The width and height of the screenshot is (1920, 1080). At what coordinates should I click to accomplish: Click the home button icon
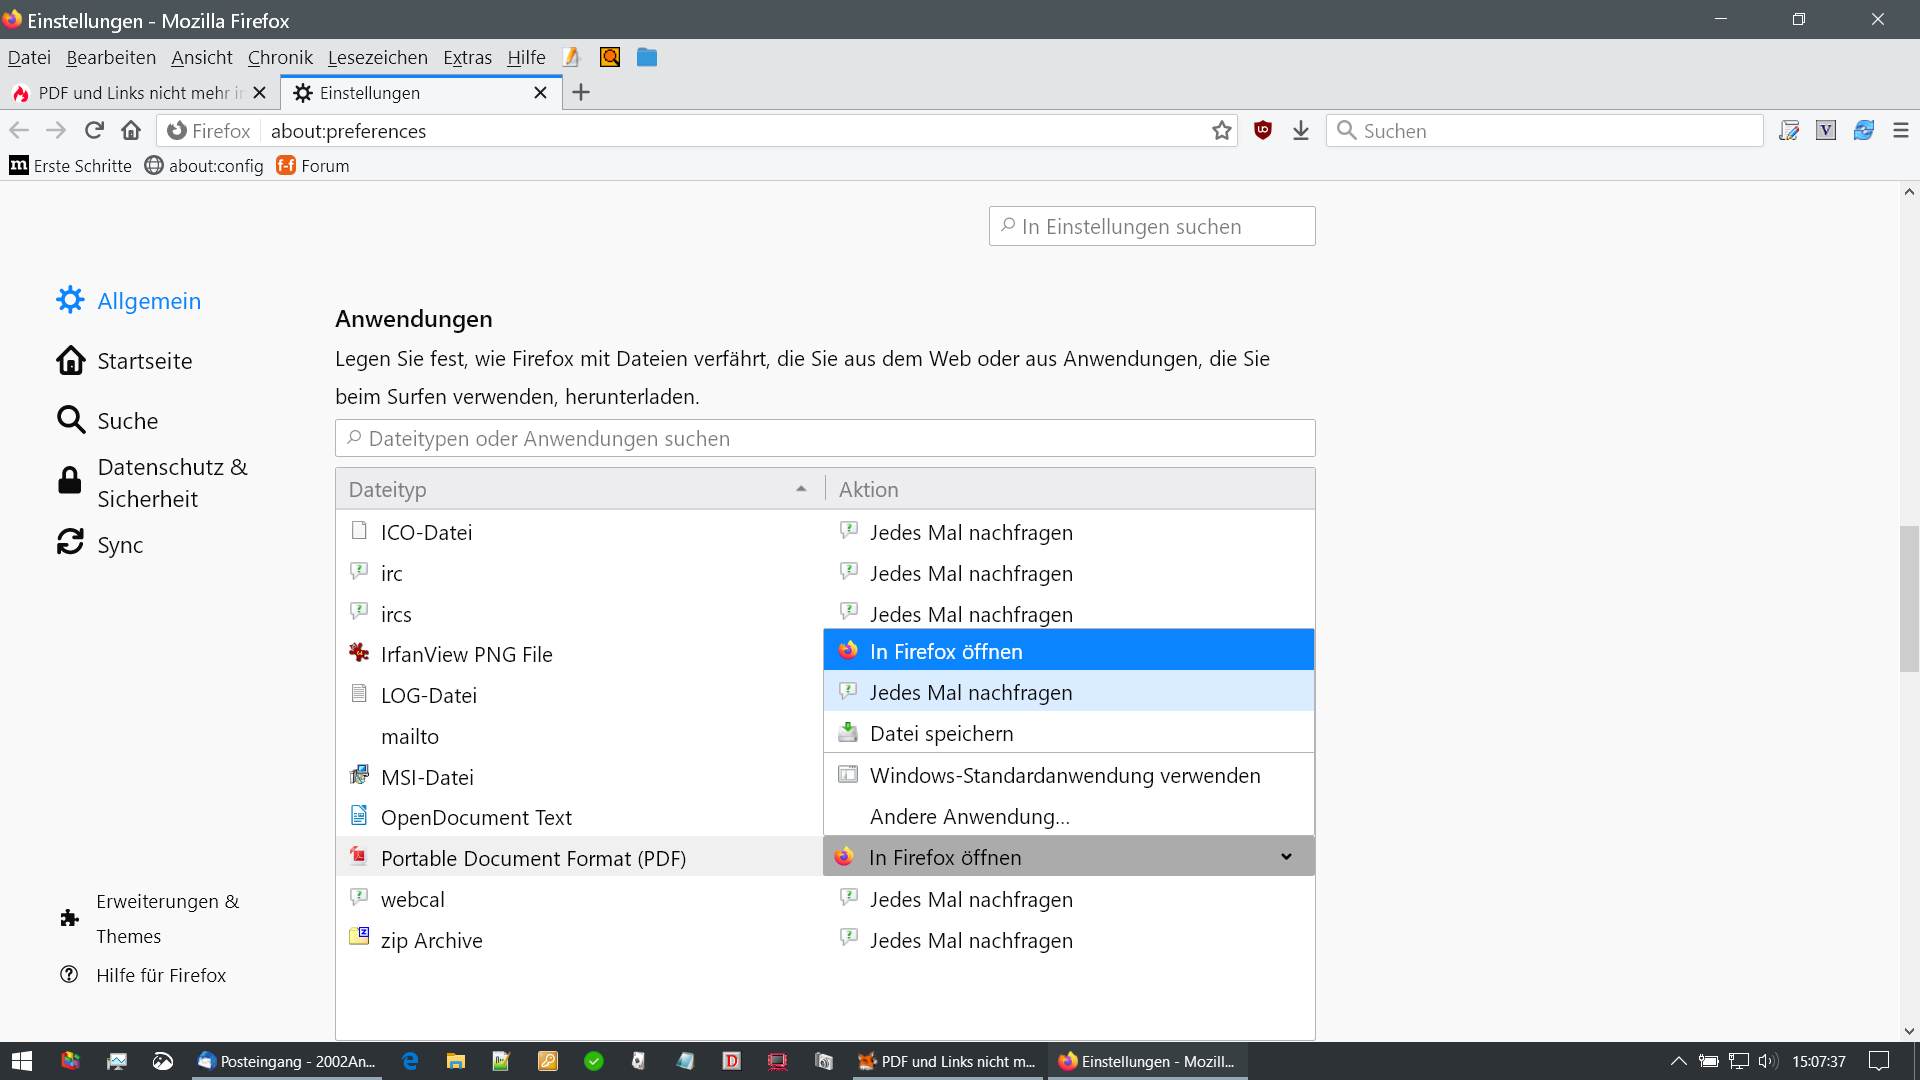(x=131, y=131)
